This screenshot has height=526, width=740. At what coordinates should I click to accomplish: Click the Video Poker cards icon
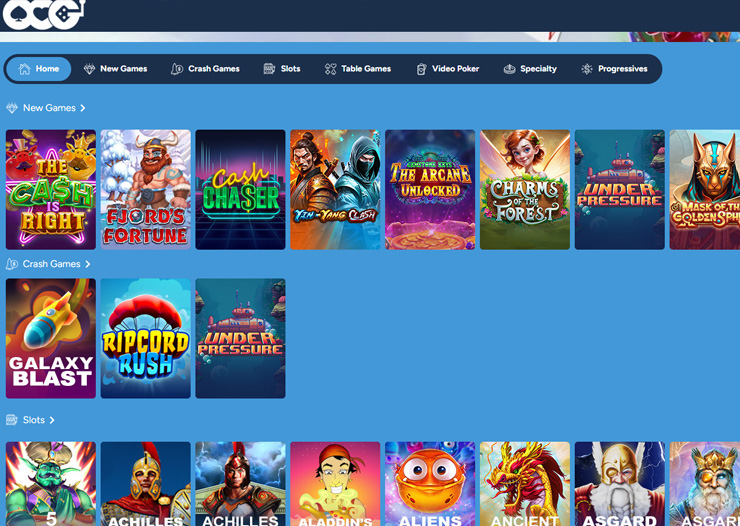(421, 69)
